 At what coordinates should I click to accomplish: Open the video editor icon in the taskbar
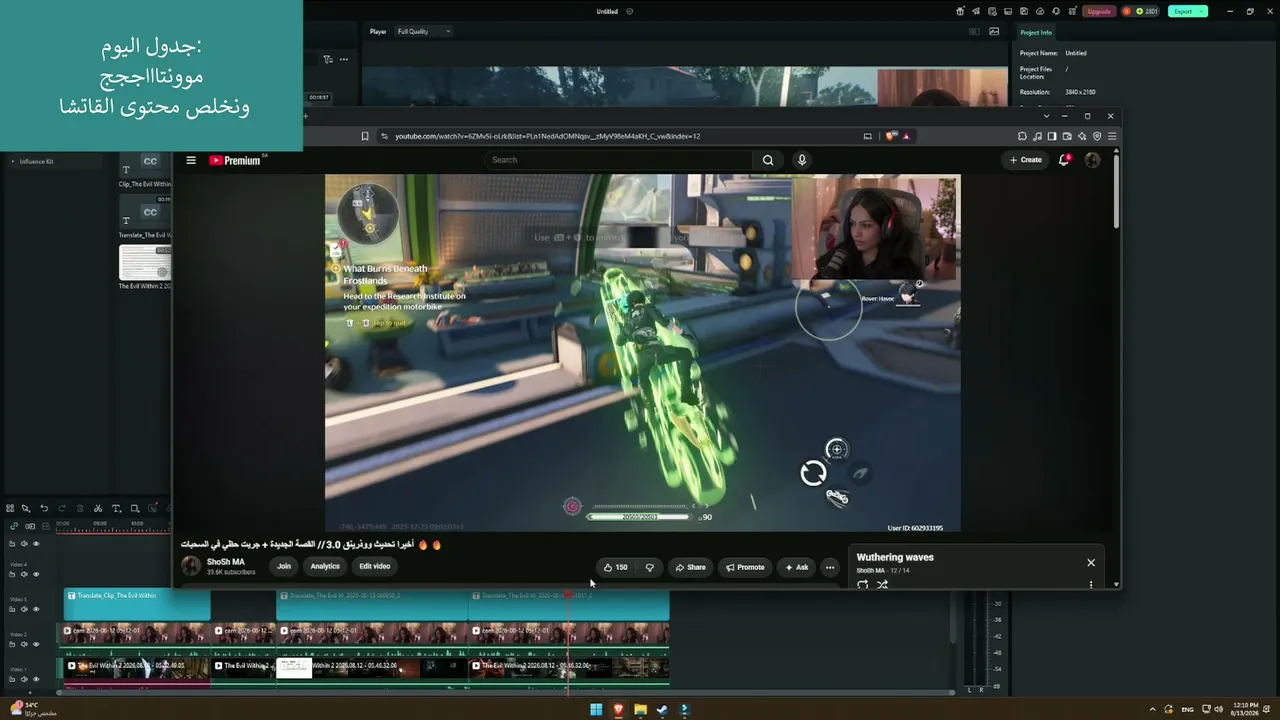click(x=684, y=710)
